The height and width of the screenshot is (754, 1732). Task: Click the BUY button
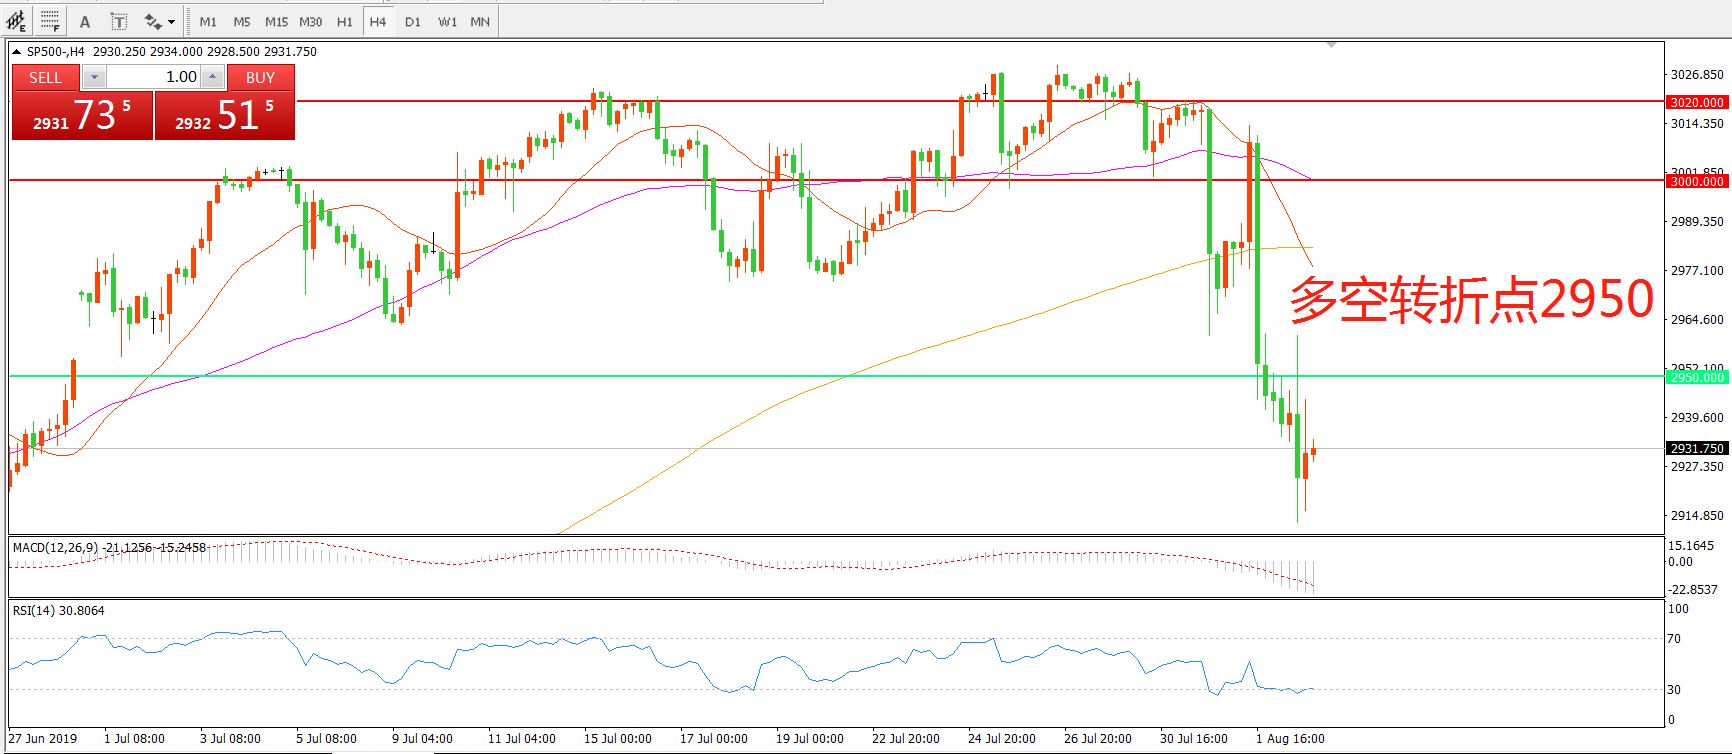coord(260,77)
